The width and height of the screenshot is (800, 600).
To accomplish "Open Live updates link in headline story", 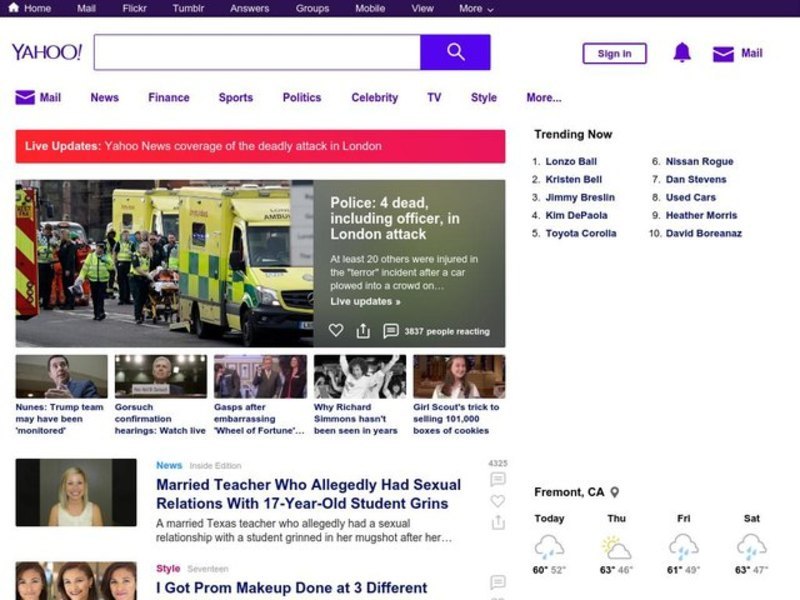I will (x=365, y=301).
